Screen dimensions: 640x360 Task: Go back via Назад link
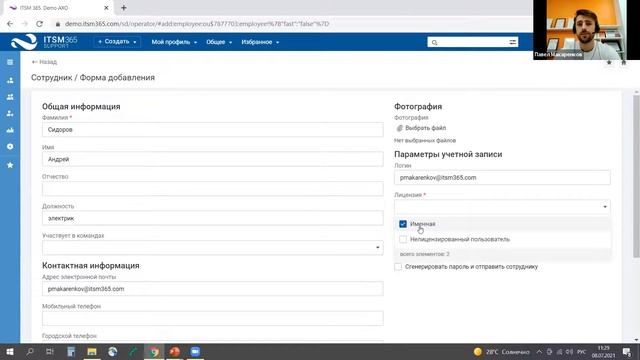pos(44,62)
